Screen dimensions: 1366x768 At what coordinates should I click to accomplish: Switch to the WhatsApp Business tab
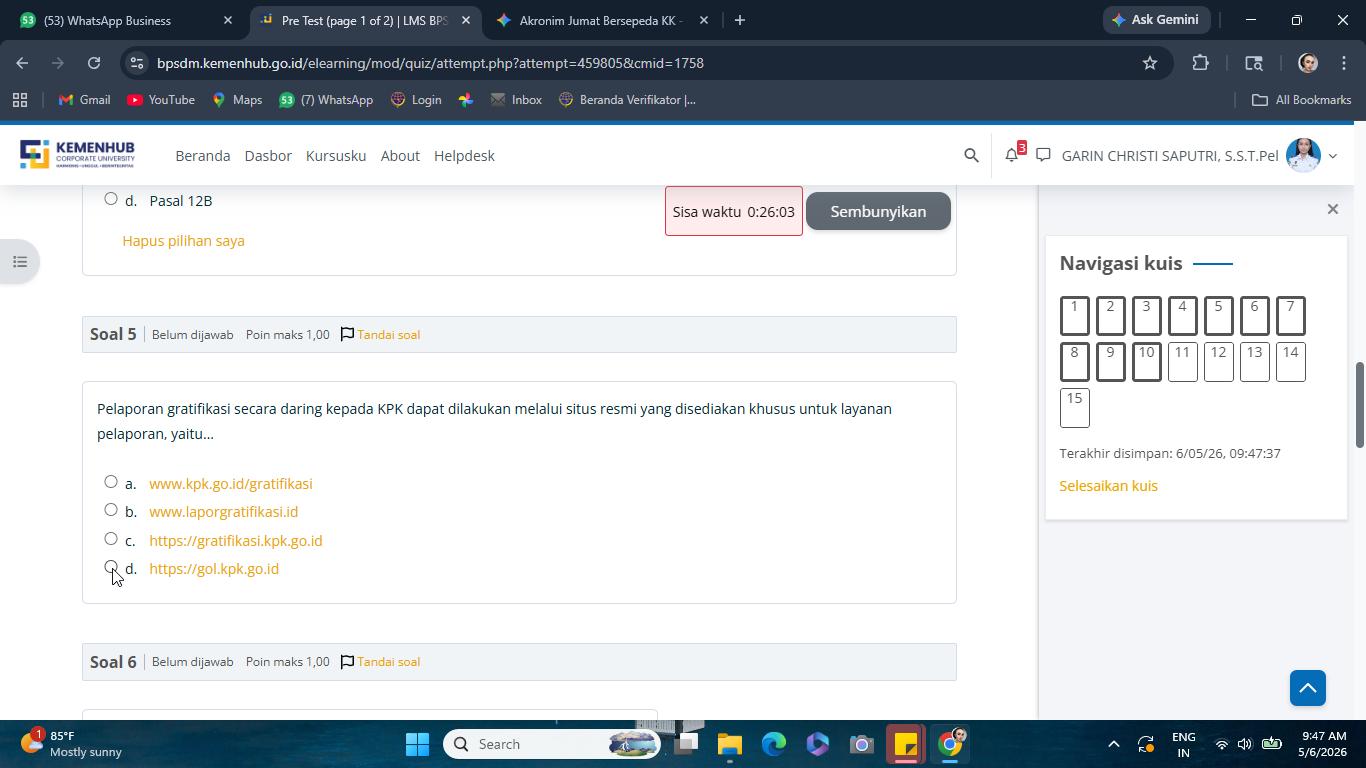pyautogui.click(x=127, y=20)
